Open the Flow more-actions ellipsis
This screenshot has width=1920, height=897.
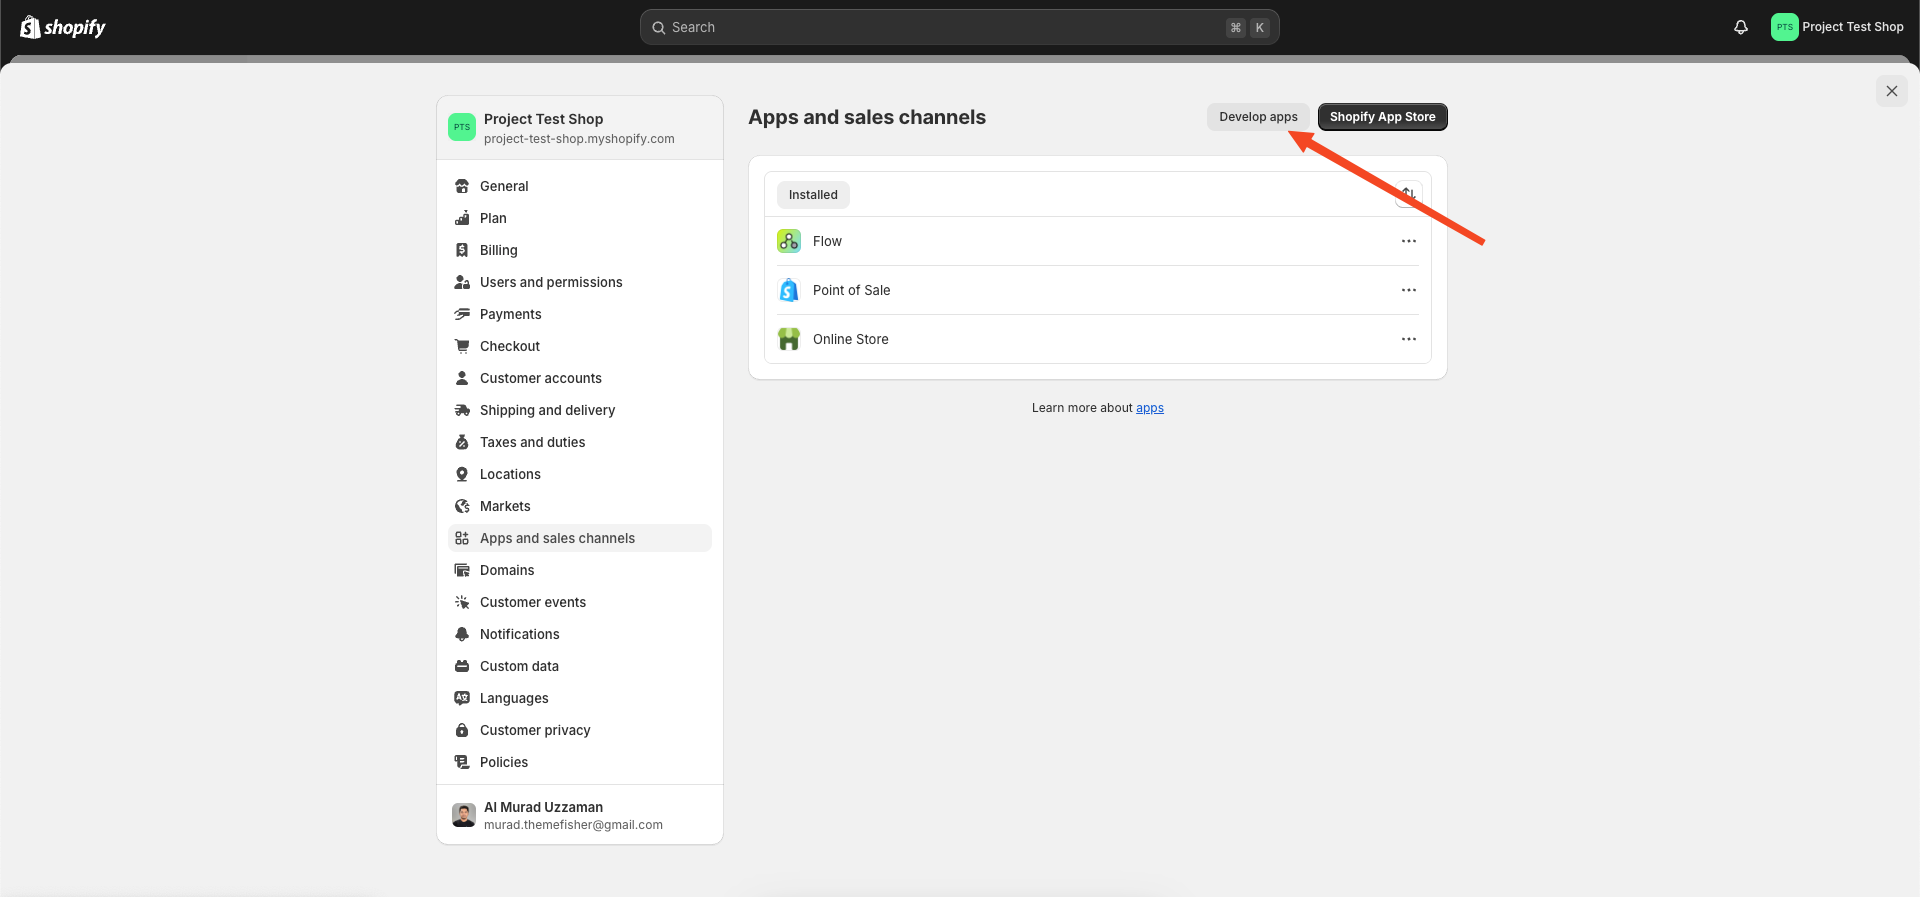click(x=1408, y=241)
